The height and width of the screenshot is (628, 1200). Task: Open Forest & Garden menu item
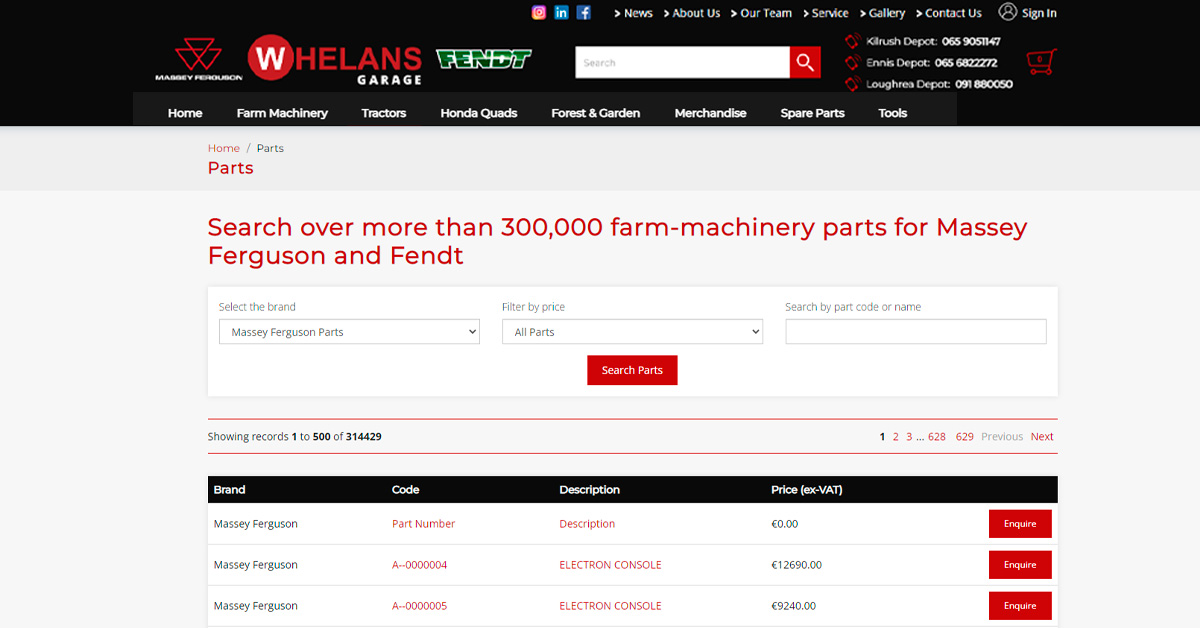596,113
